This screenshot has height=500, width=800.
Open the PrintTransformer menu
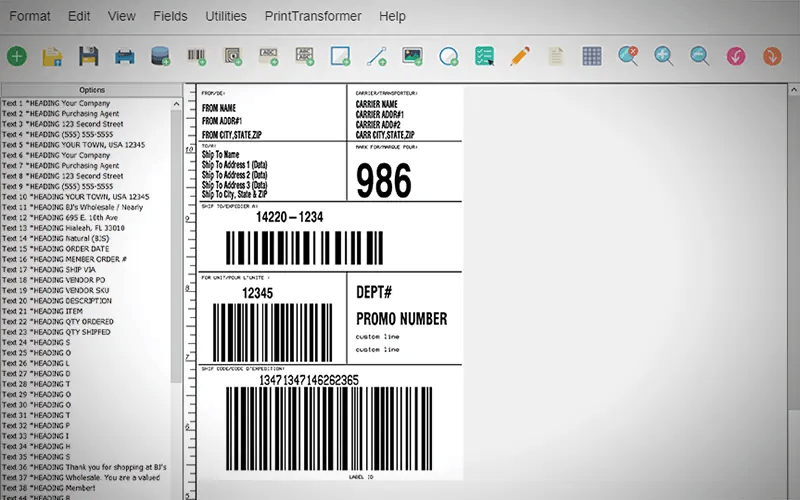click(313, 16)
